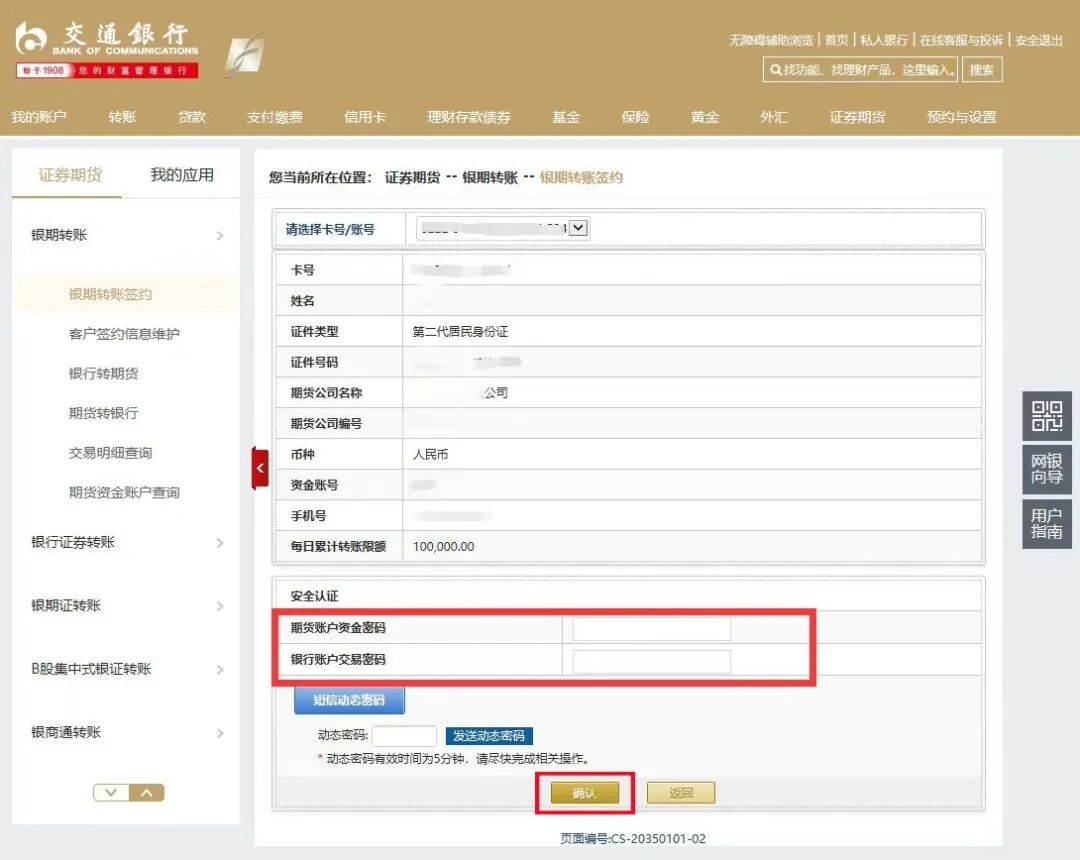Open the 信用卡 navigation menu
Viewport: 1080px width, 860px height.
coord(364,117)
